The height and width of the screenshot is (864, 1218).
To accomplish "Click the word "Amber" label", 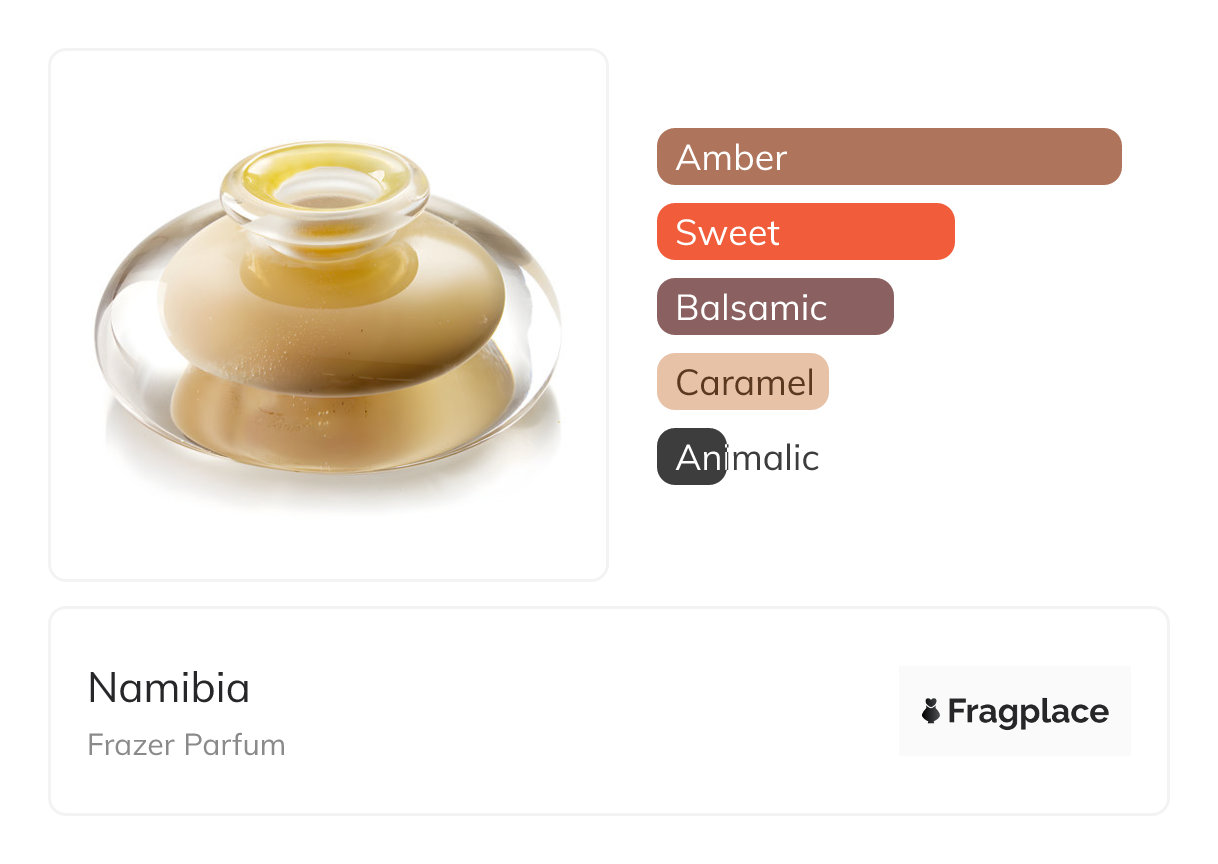I will pos(731,157).
